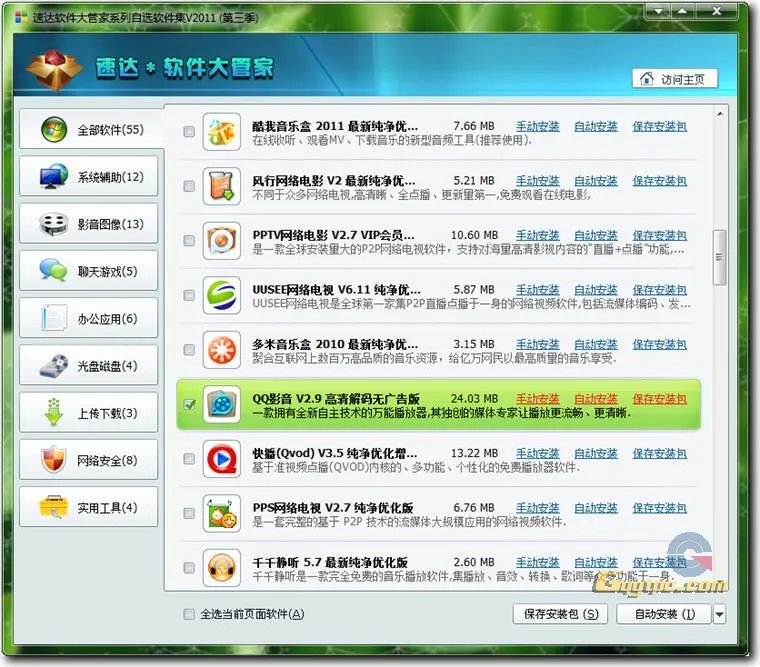Open the 网络安全(8) category
Image resolution: width=760 pixels, height=667 pixels.
[89, 461]
